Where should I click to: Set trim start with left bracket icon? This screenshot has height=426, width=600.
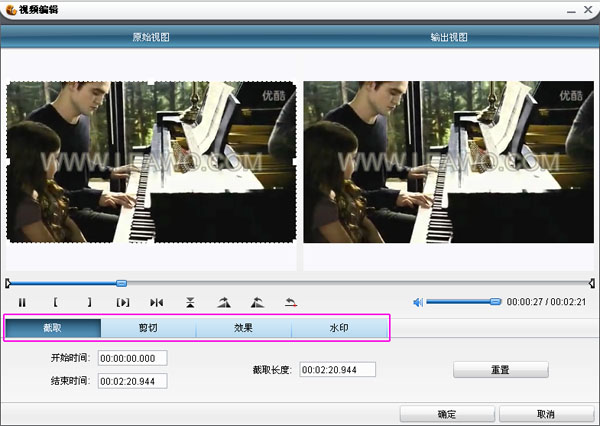point(55,302)
